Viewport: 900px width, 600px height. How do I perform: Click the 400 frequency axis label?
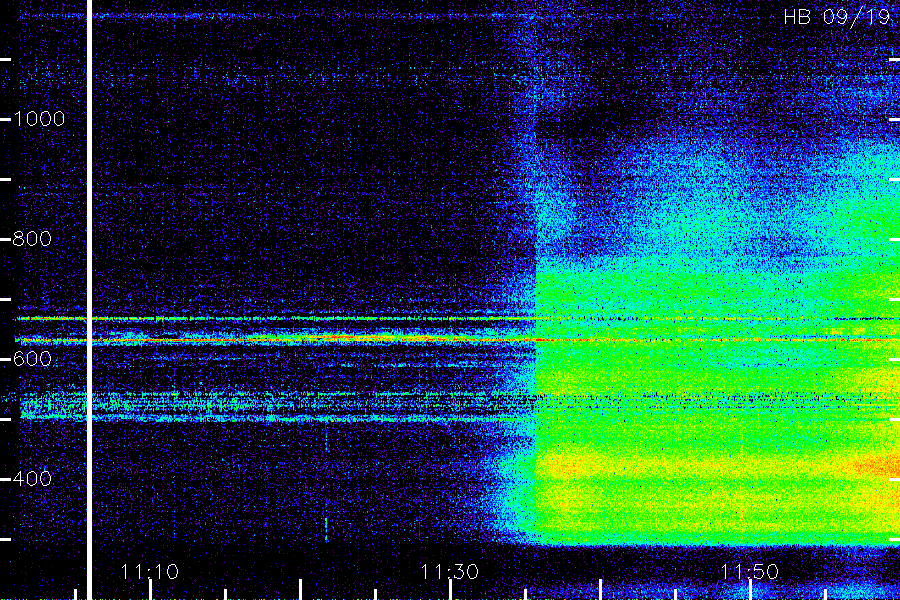32,478
